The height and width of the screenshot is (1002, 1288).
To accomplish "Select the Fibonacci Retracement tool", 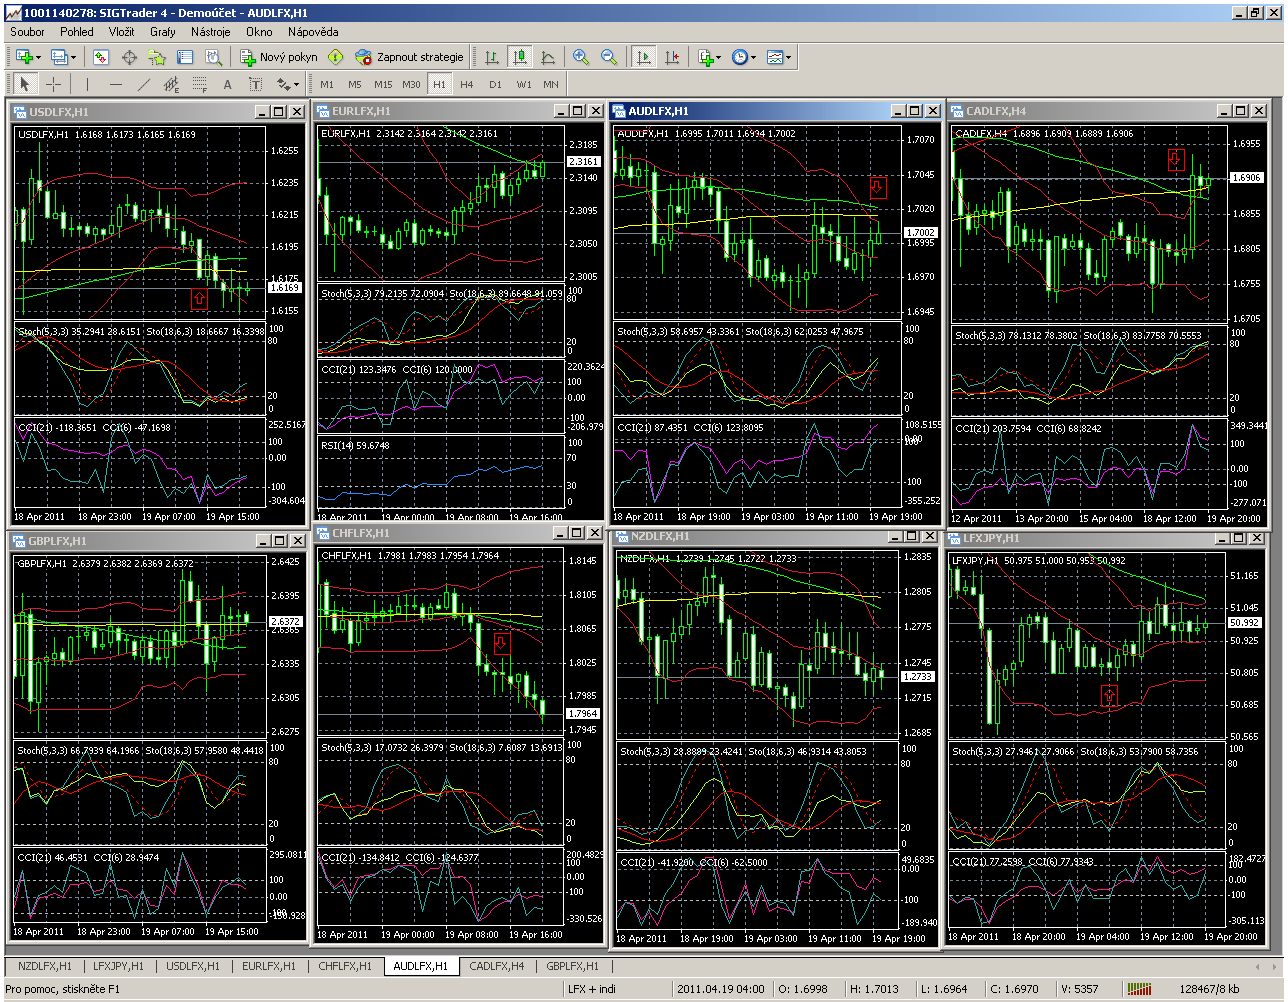I will point(199,84).
